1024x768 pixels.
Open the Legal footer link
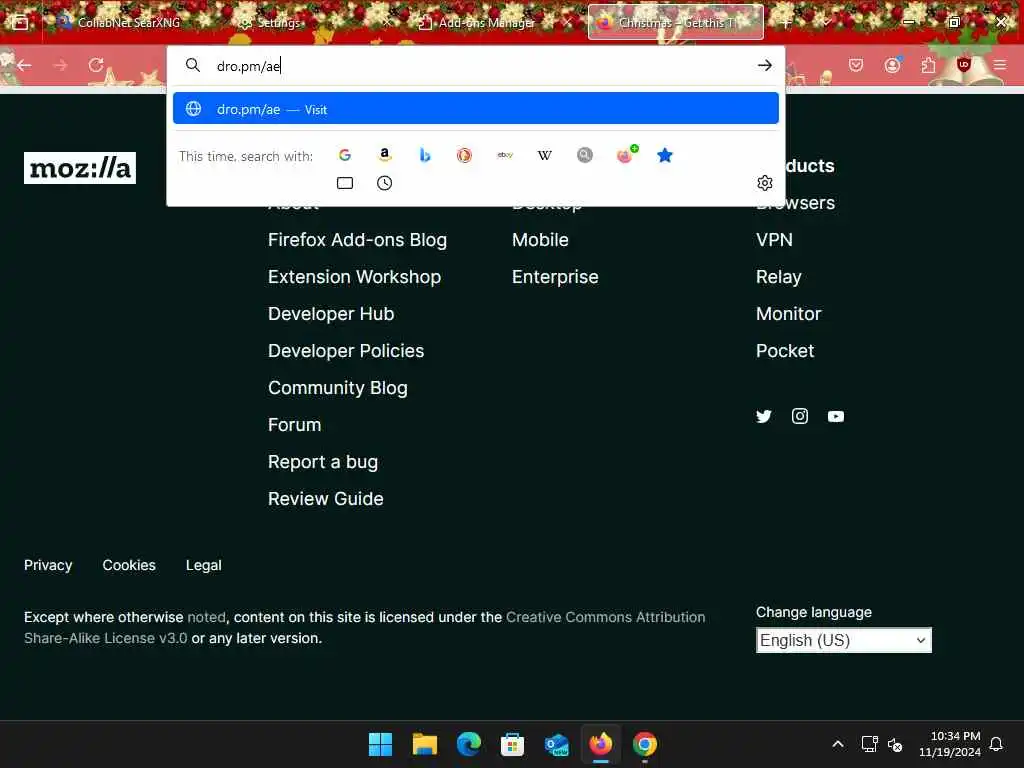coord(204,565)
